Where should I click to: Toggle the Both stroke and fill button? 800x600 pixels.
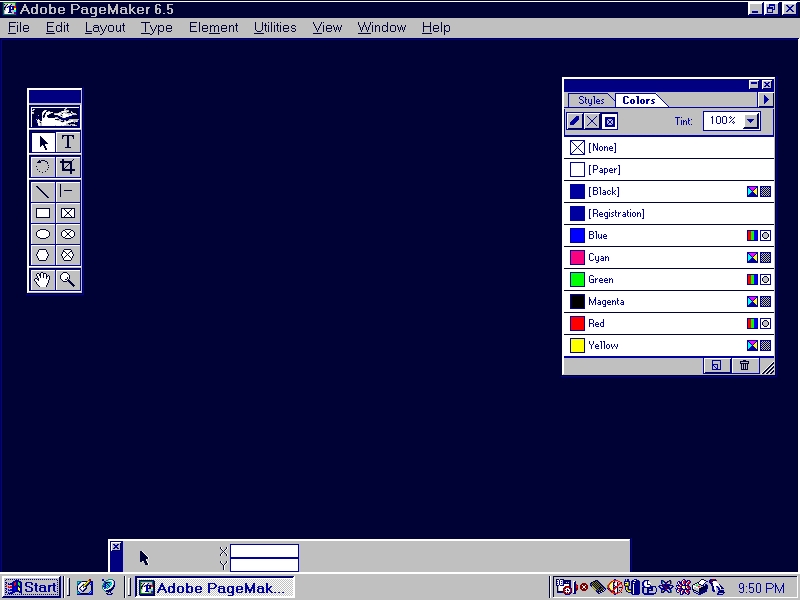[610, 121]
